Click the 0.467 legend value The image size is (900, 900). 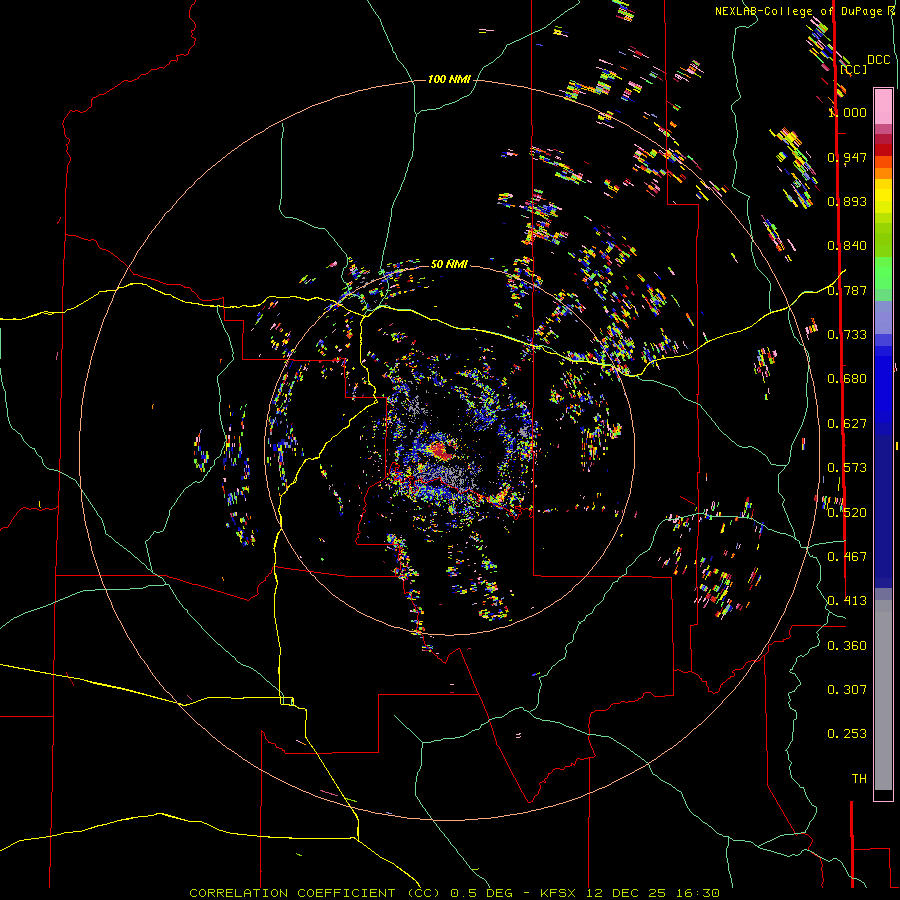pyautogui.click(x=847, y=557)
